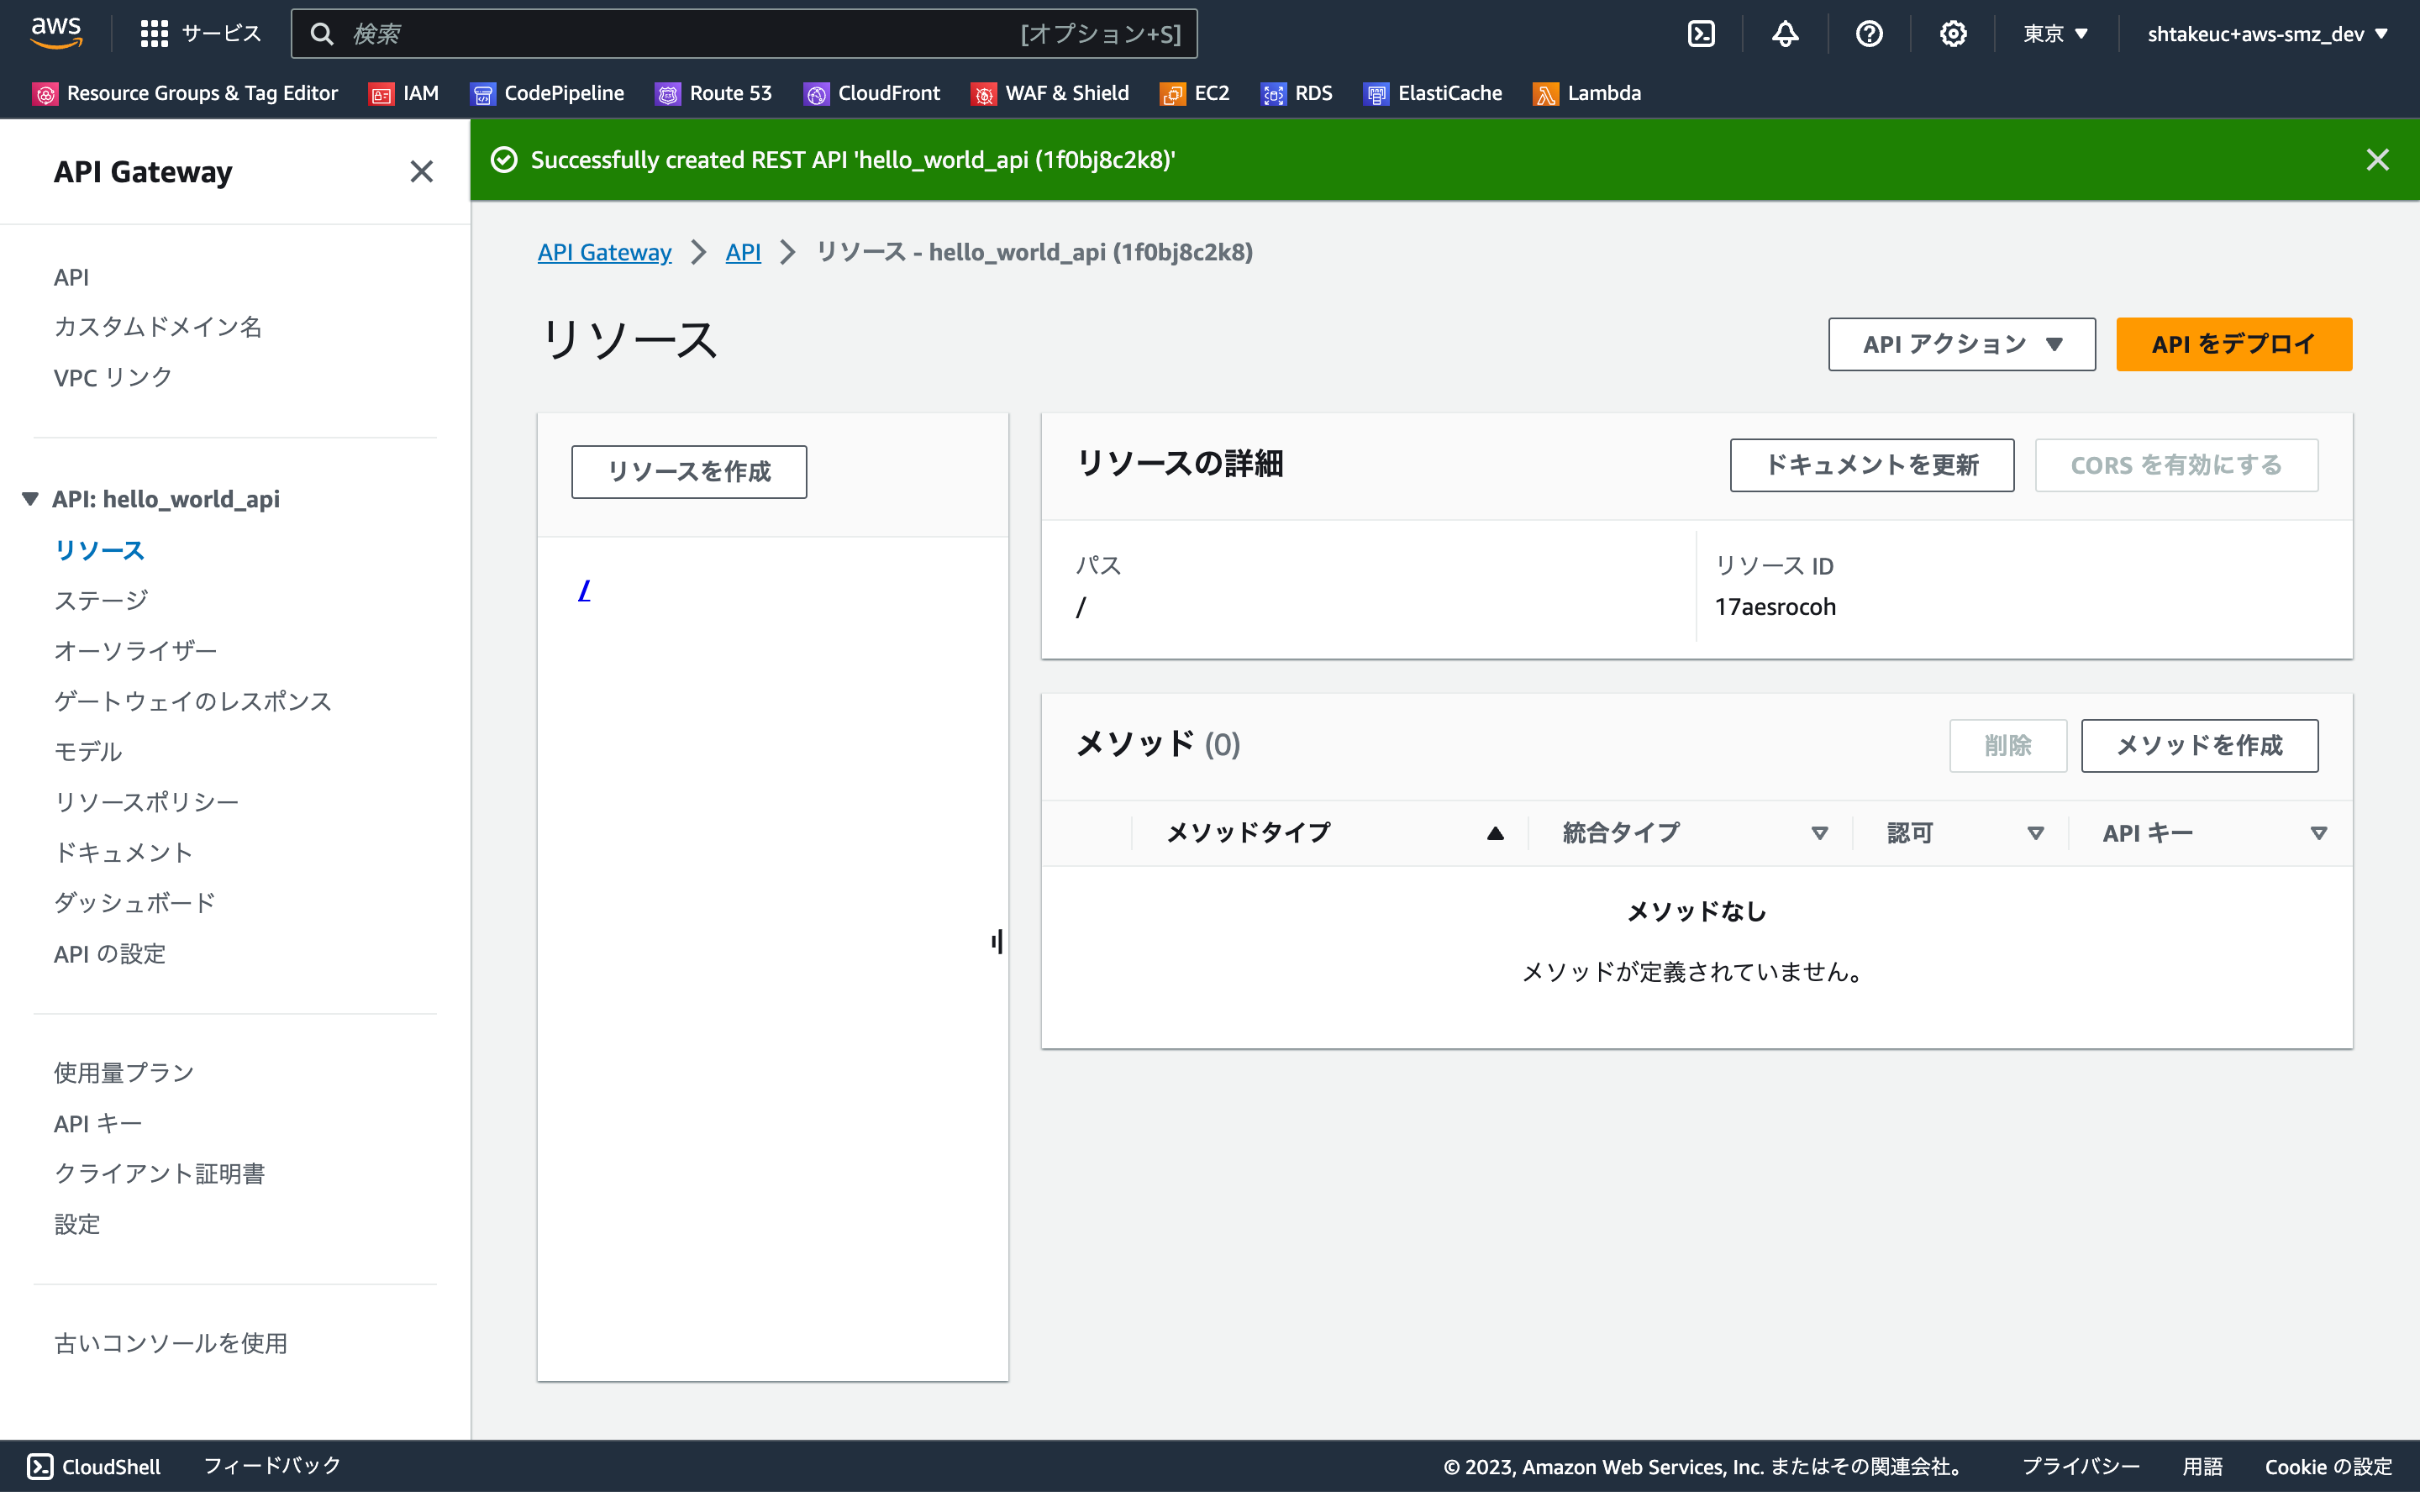Viewport: 2420px width, 1512px height.
Task: Open モデル in the side navigation
Action: pos(88,752)
